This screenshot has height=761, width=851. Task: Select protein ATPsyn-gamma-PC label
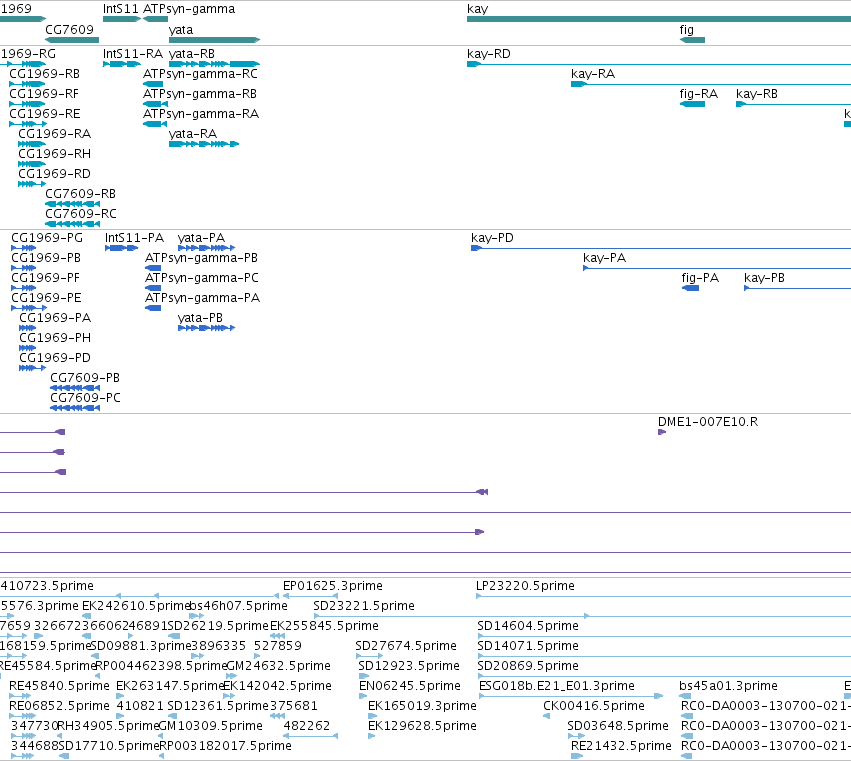[201, 278]
